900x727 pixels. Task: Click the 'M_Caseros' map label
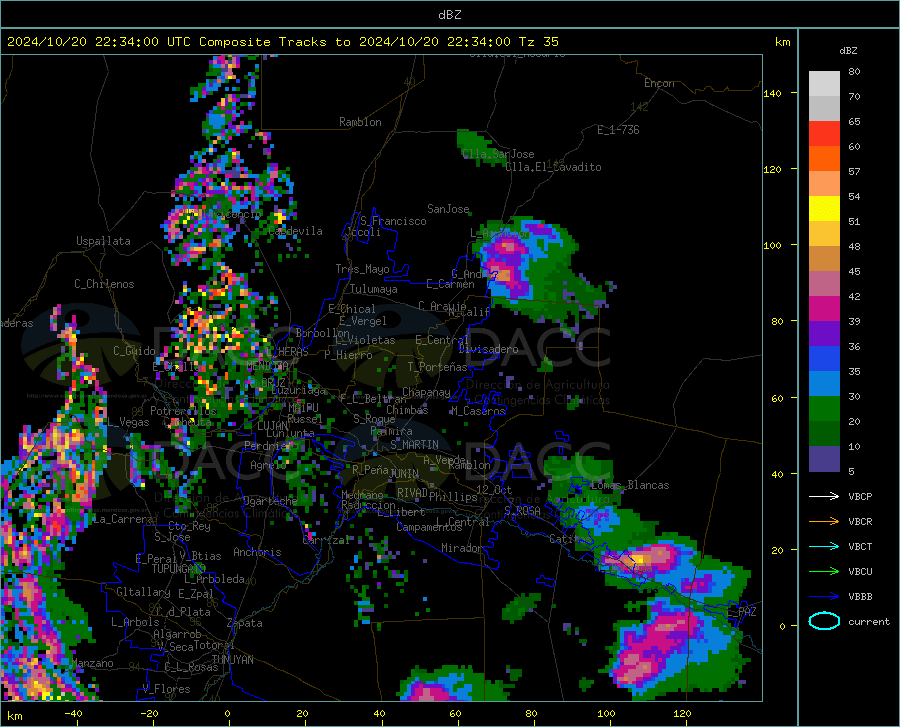pyautogui.click(x=478, y=410)
